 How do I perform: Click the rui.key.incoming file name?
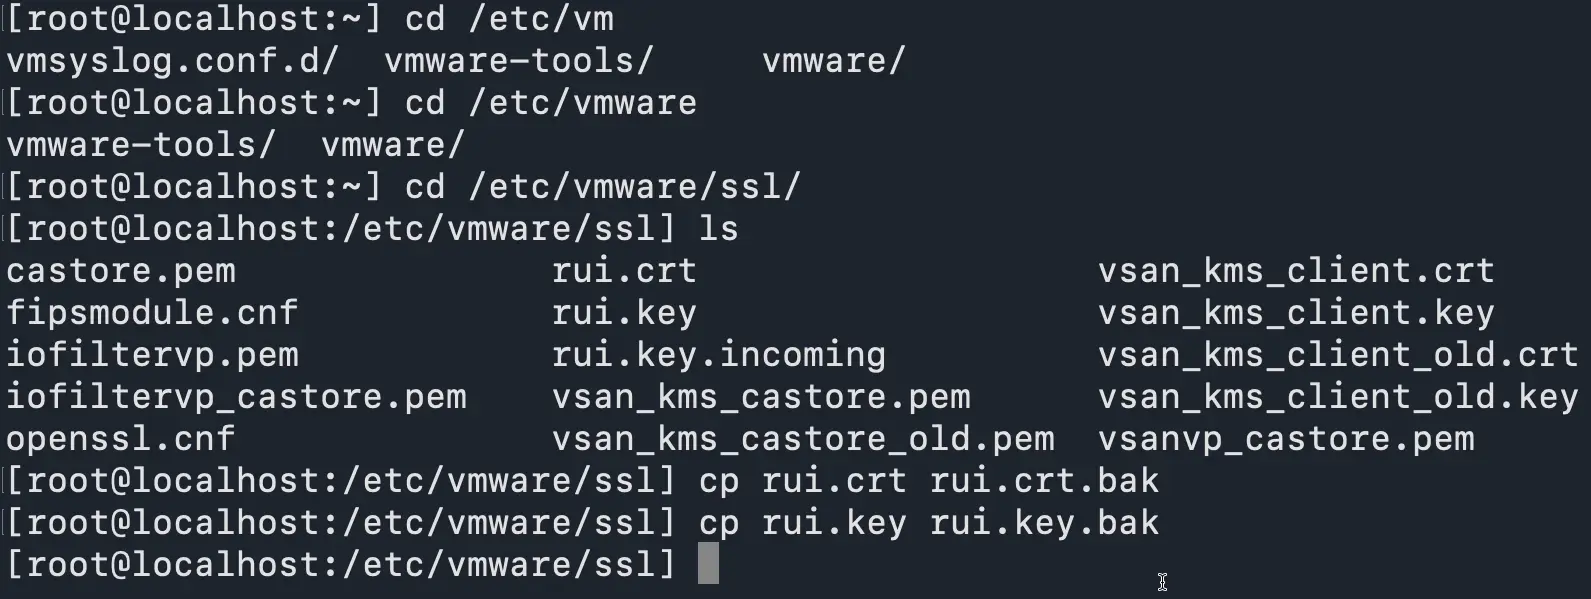(x=719, y=355)
